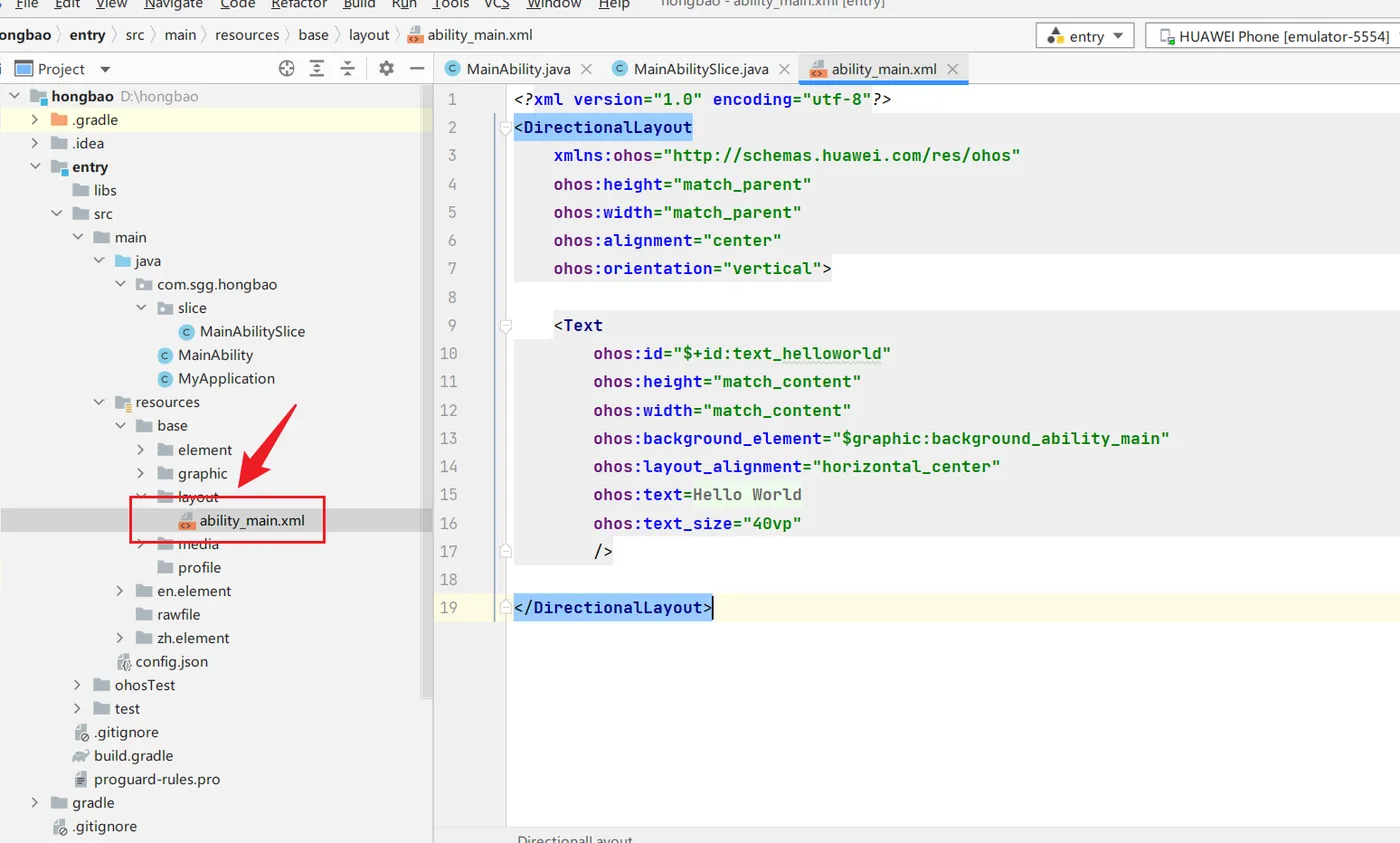Expand the top-level gradle folder

35,803
